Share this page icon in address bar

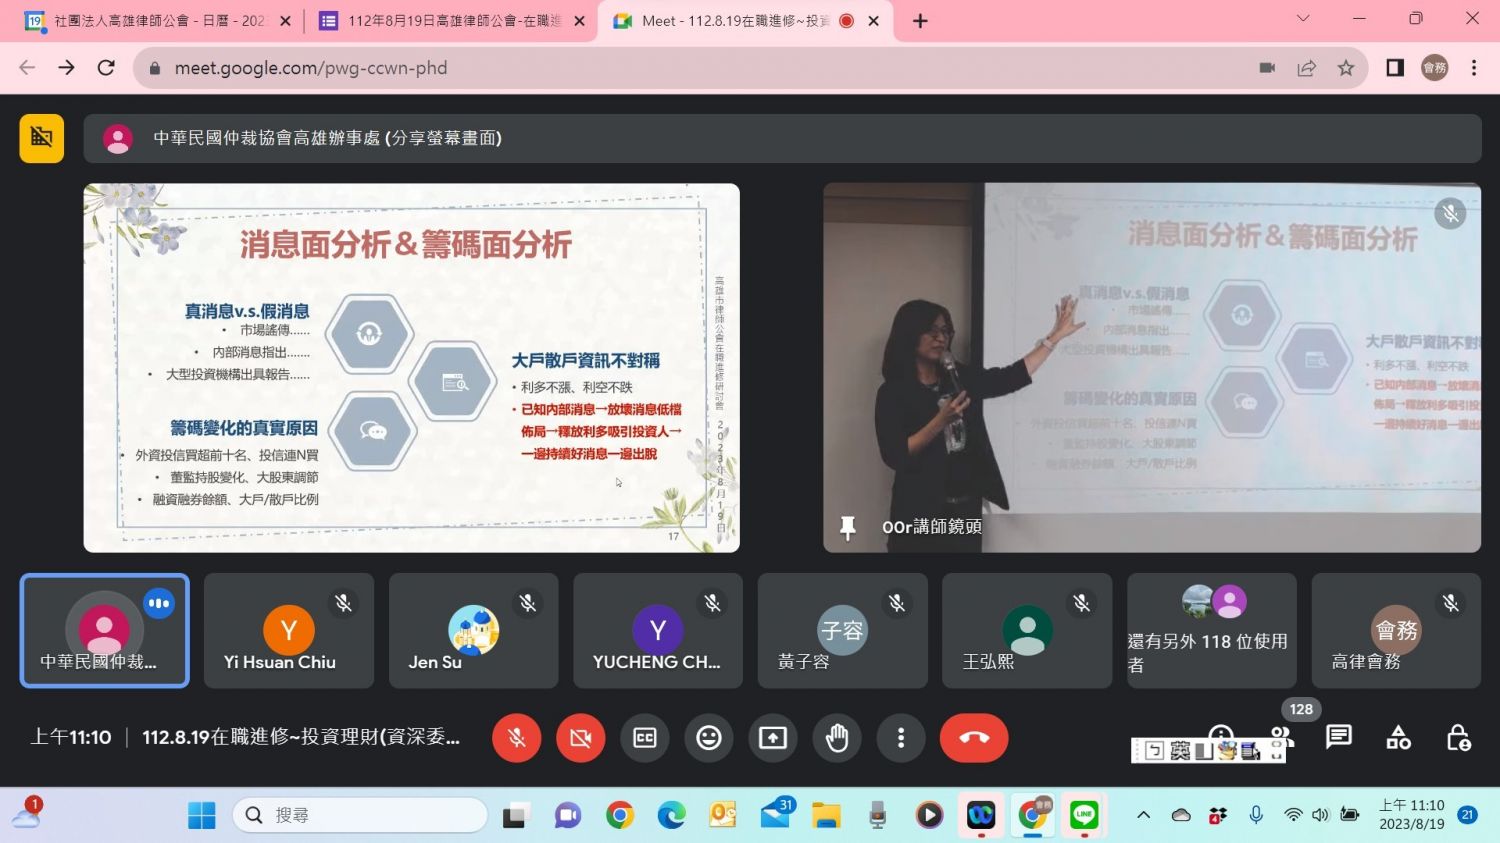click(1306, 68)
